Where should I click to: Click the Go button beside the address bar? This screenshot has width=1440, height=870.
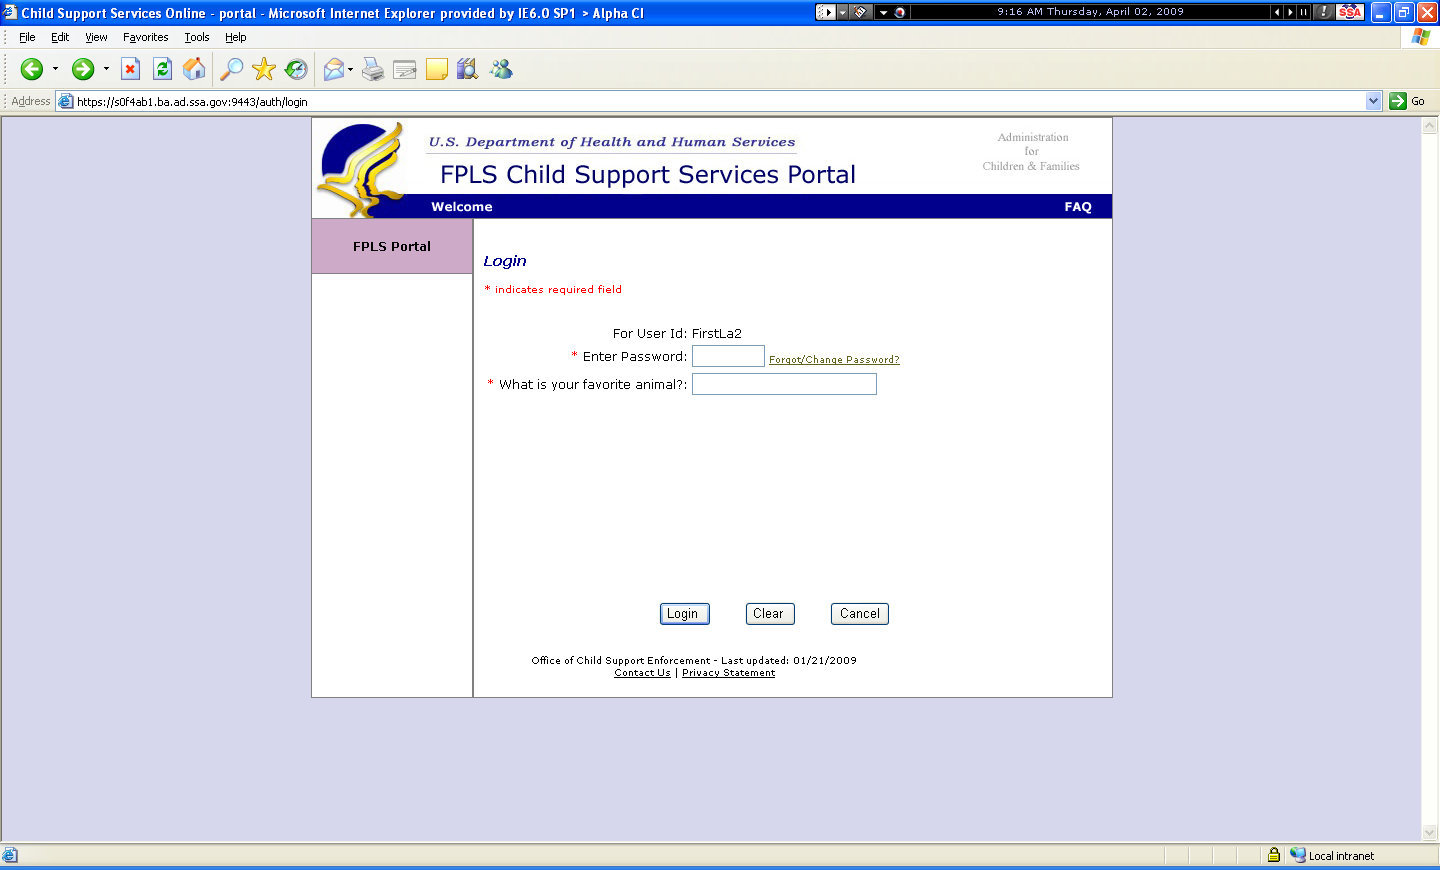pos(1408,101)
